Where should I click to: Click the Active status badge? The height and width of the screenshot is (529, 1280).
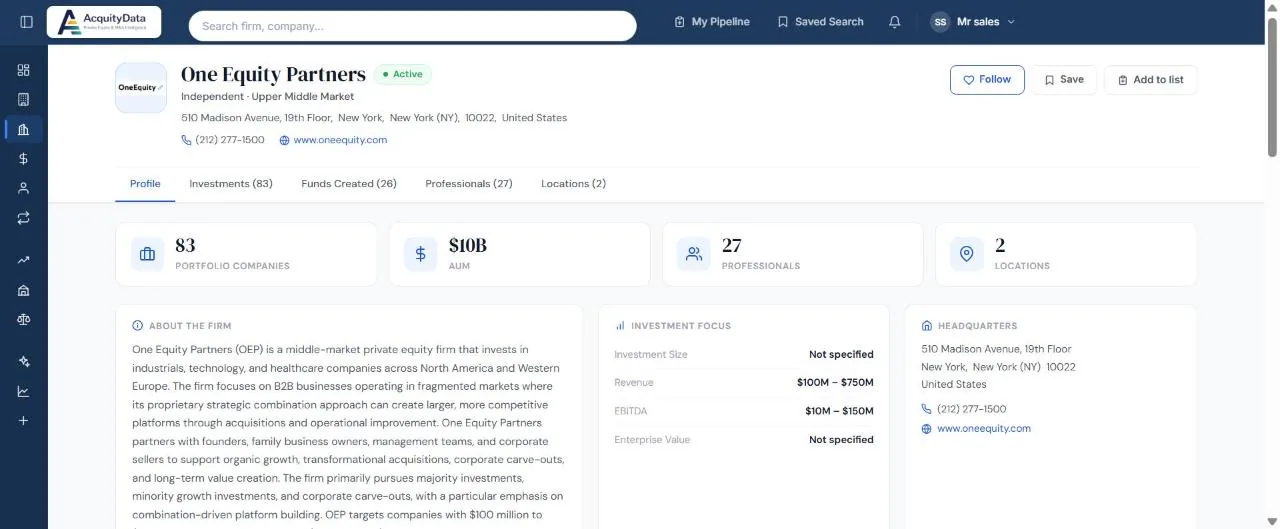pyautogui.click(x=402, y=74)
